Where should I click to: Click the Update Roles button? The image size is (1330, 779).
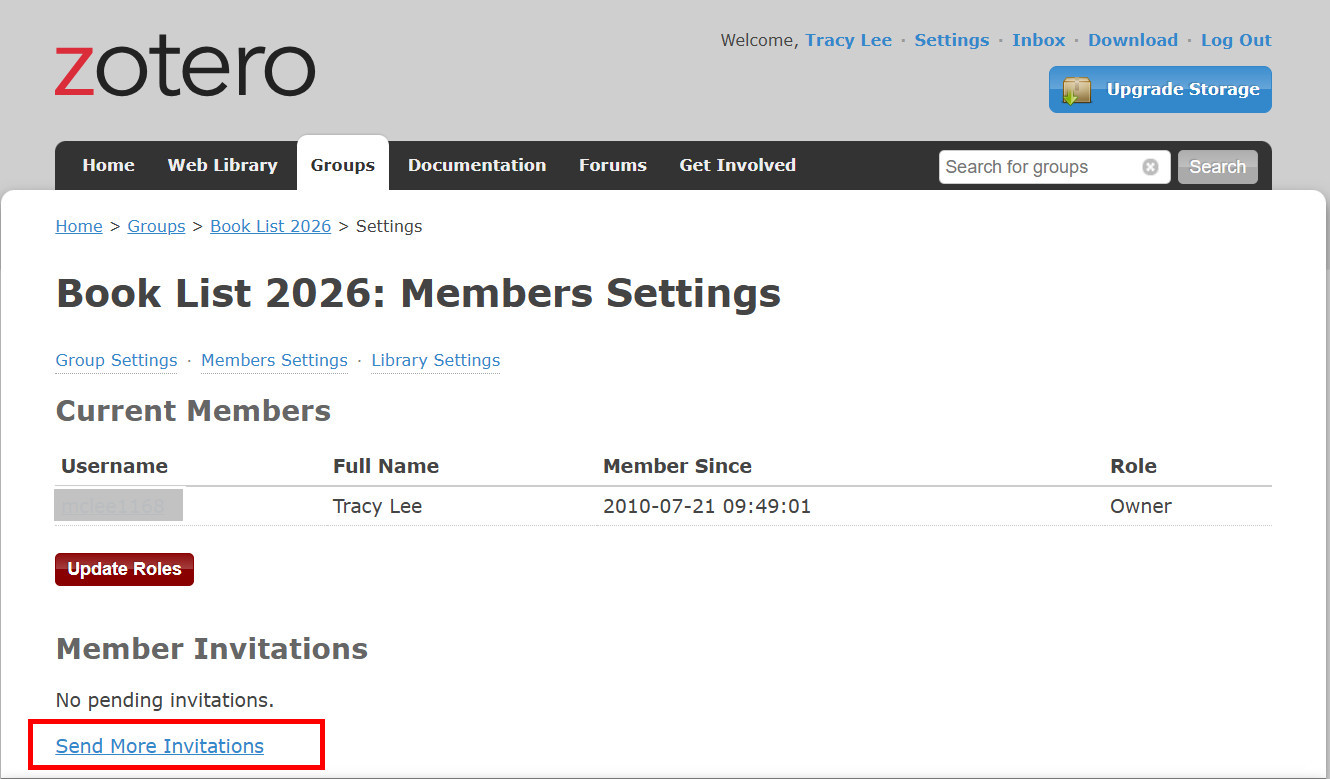pyautogui.click(x=124, y=569)
